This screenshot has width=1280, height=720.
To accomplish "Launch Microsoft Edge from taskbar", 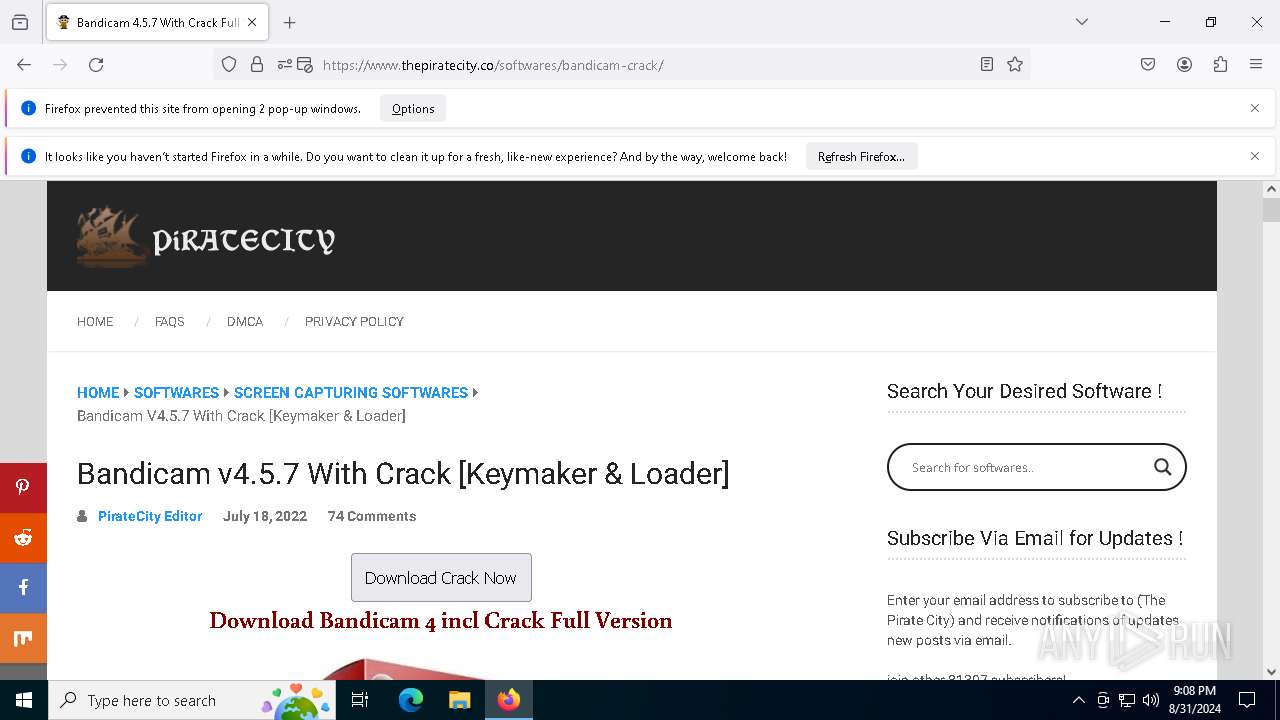I will [x=411, y=700].
